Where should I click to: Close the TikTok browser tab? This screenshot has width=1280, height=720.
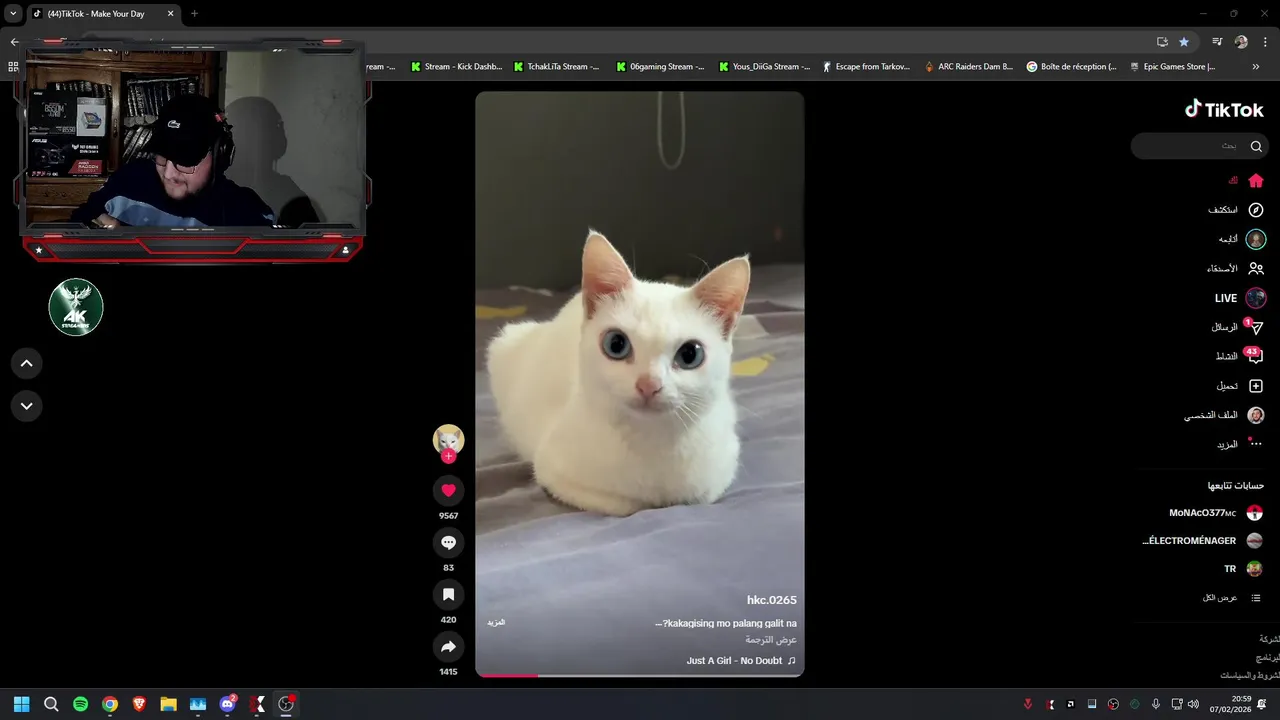click(170, 14)
